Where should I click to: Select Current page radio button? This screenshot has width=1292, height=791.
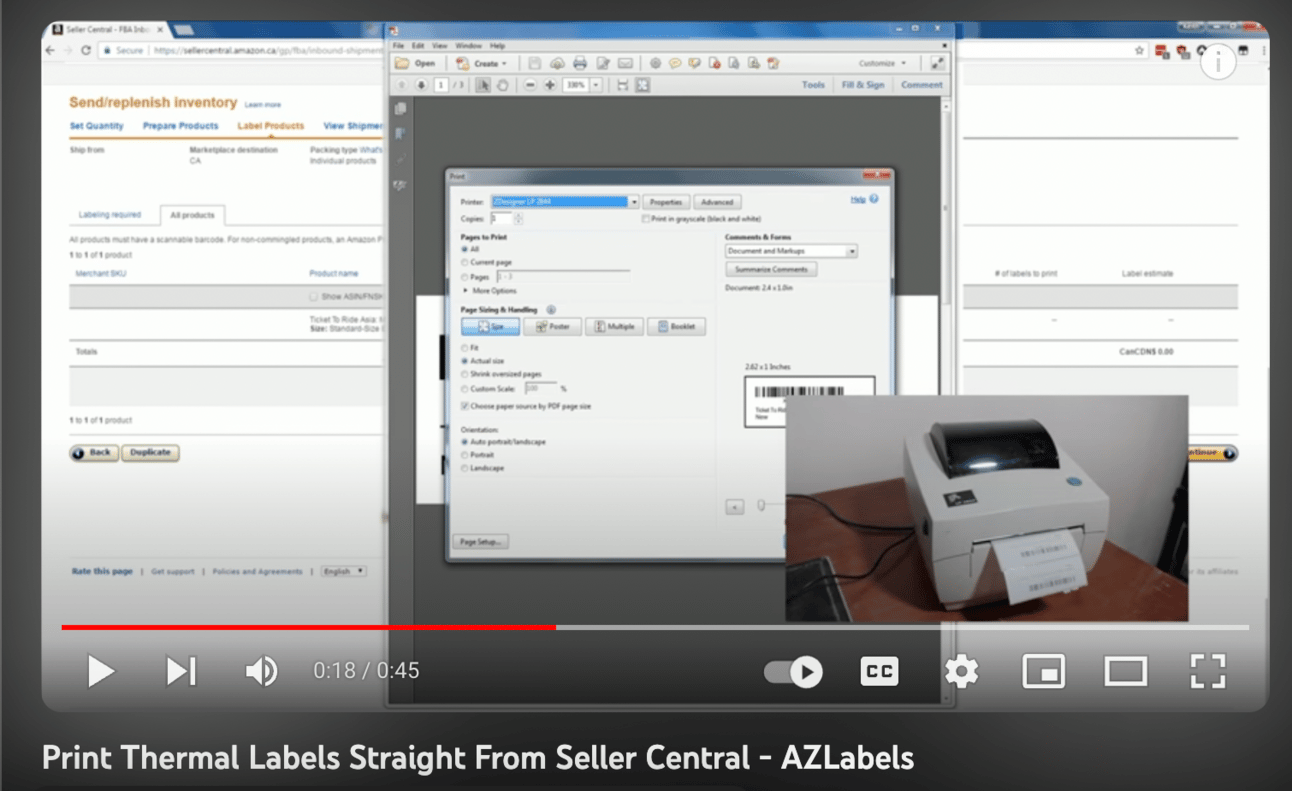464,262
